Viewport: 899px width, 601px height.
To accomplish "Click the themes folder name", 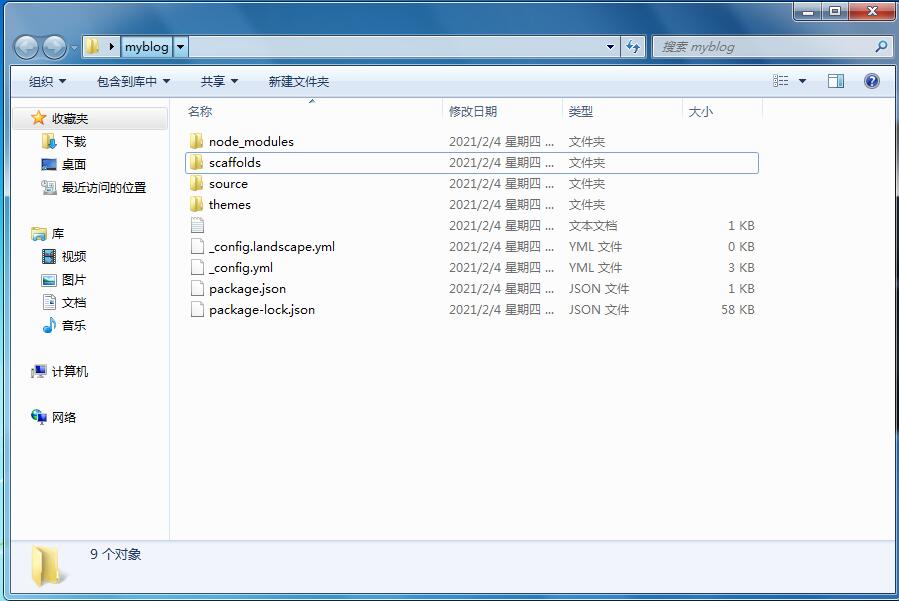I will click(x=230, y=204).
